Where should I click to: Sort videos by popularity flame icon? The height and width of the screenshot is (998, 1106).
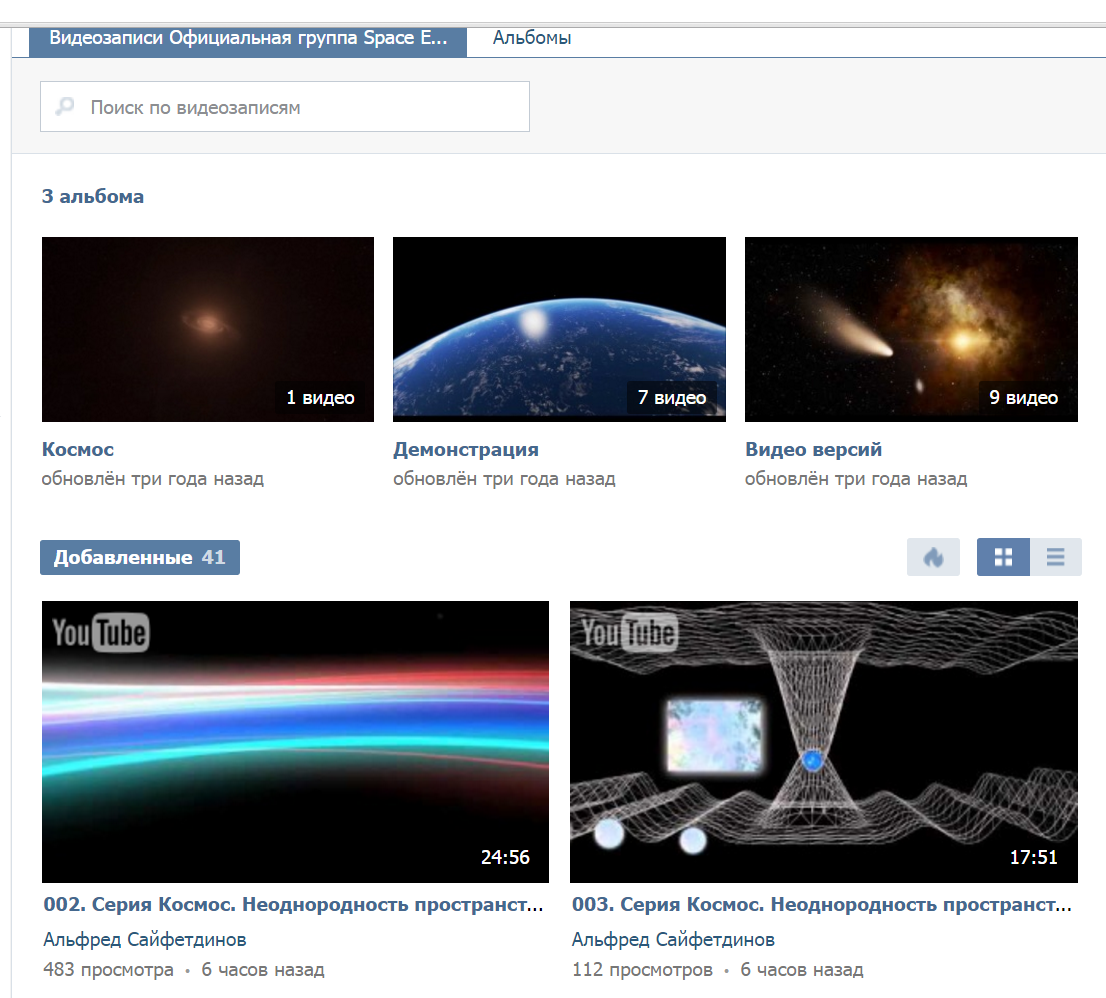(x=933, y=557)
